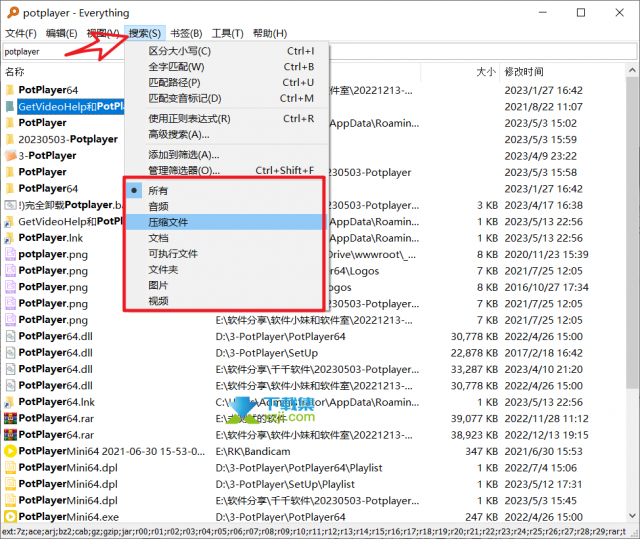Select the PotPlayerMini64.exe file name
This screenshot has height=539, width=640.
coord(69,517)
